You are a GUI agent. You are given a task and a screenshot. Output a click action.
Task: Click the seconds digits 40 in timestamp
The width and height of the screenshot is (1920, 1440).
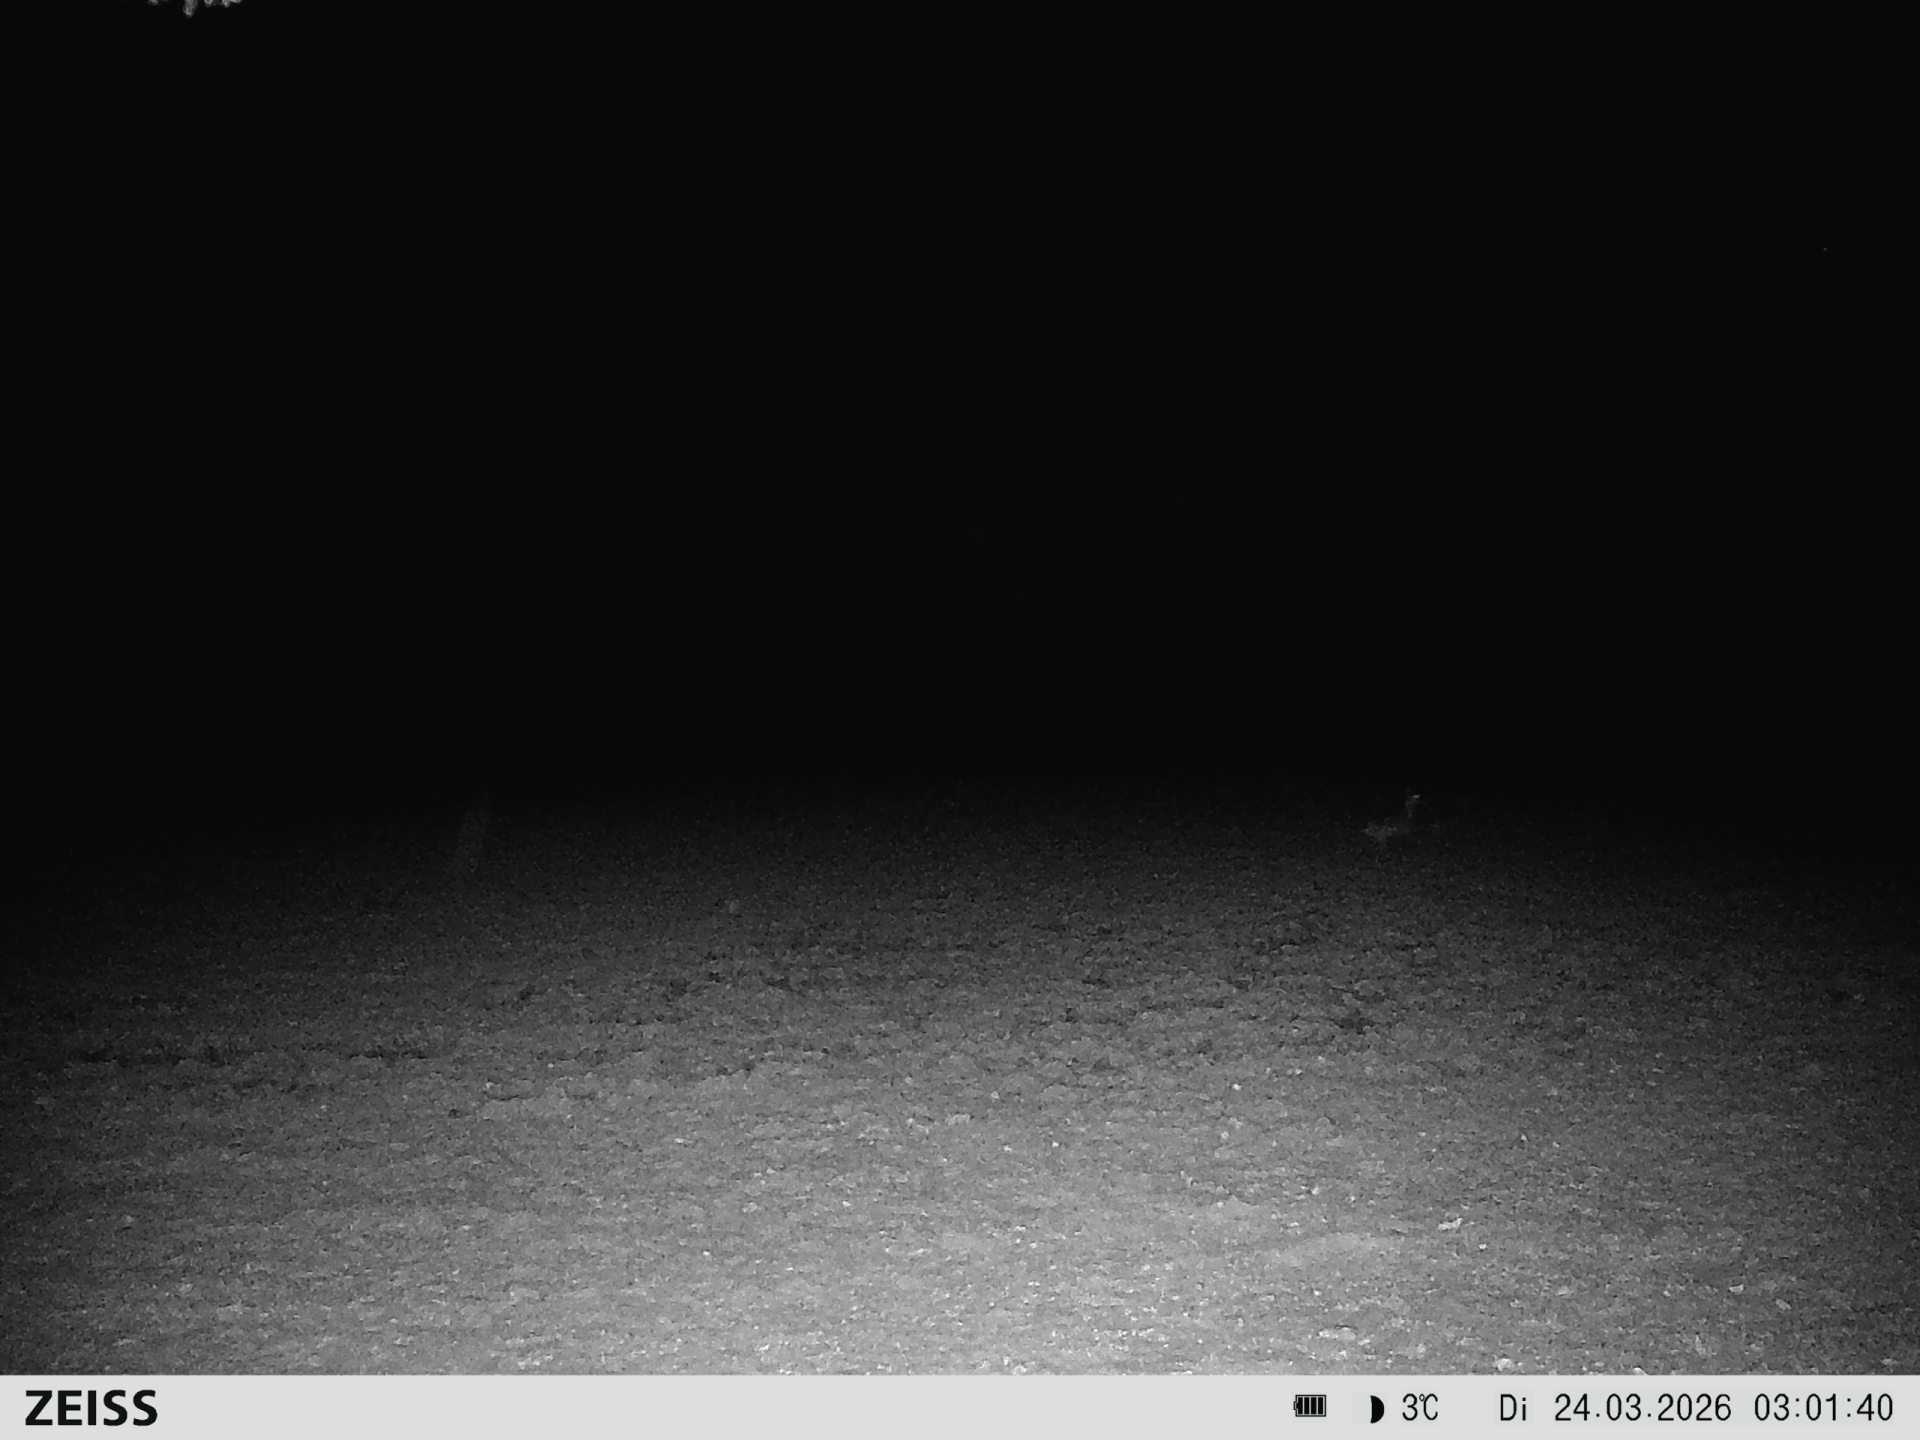click(1874, 1408)
